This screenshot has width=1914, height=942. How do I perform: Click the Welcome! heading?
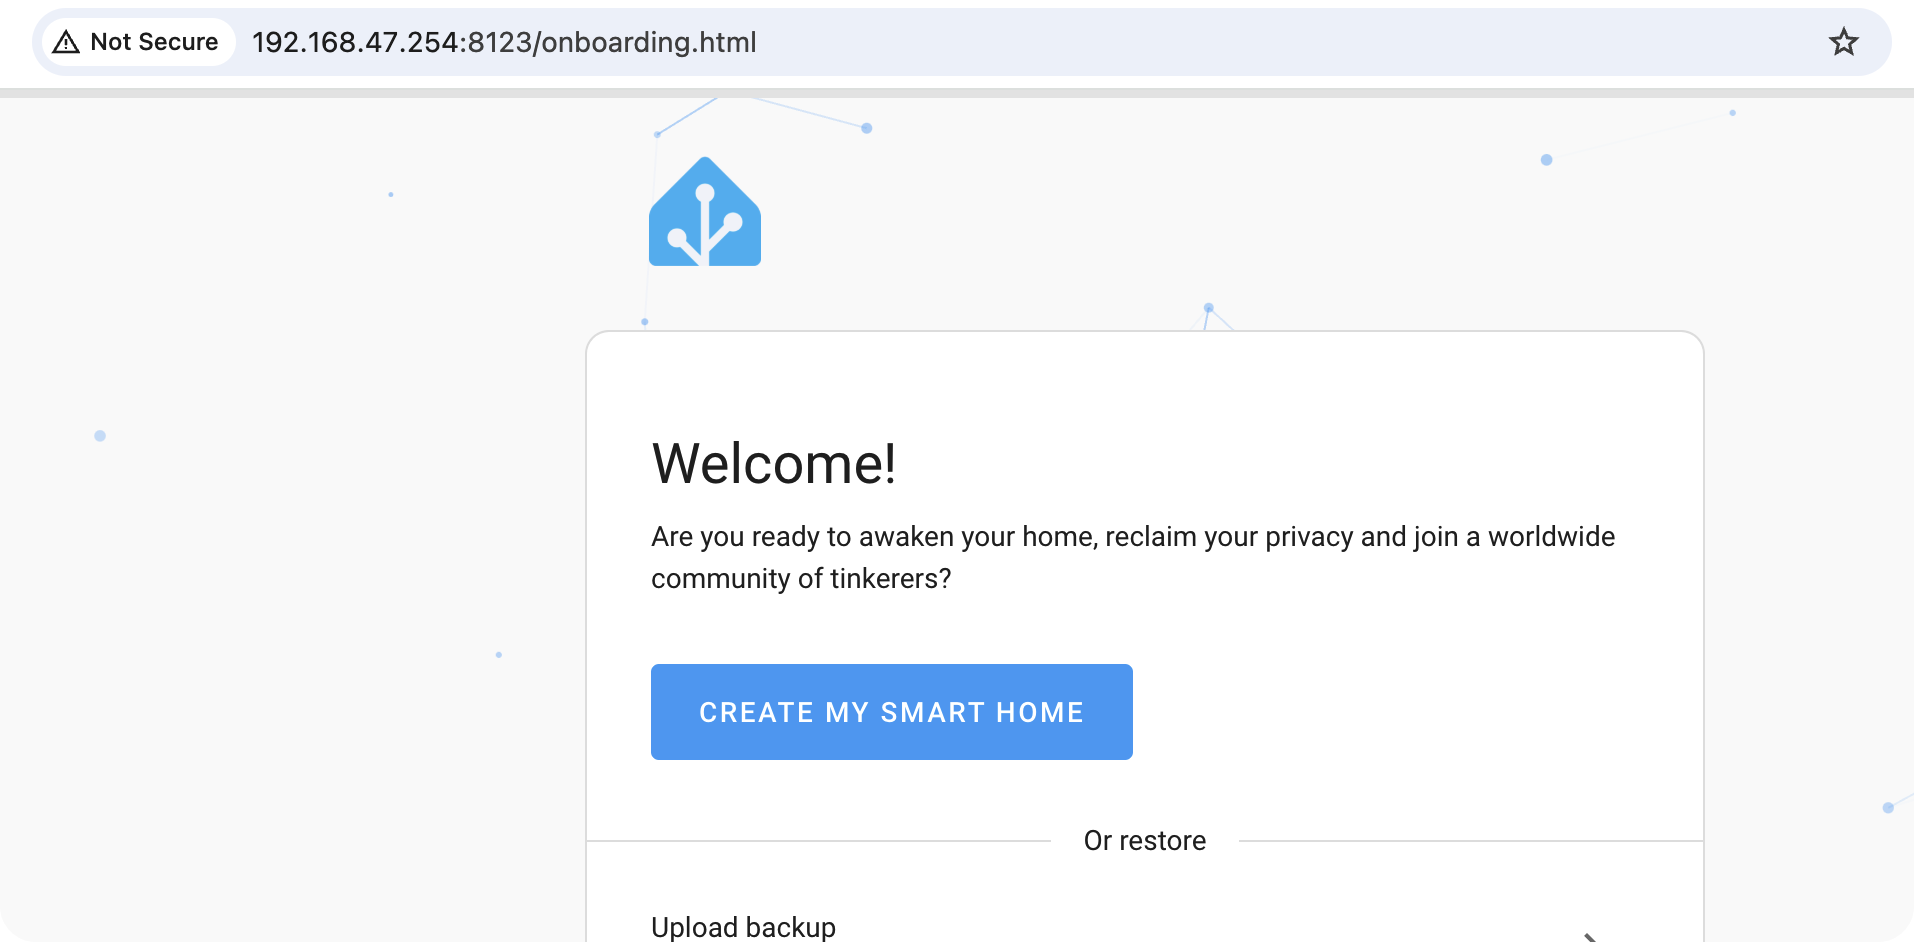774,464
